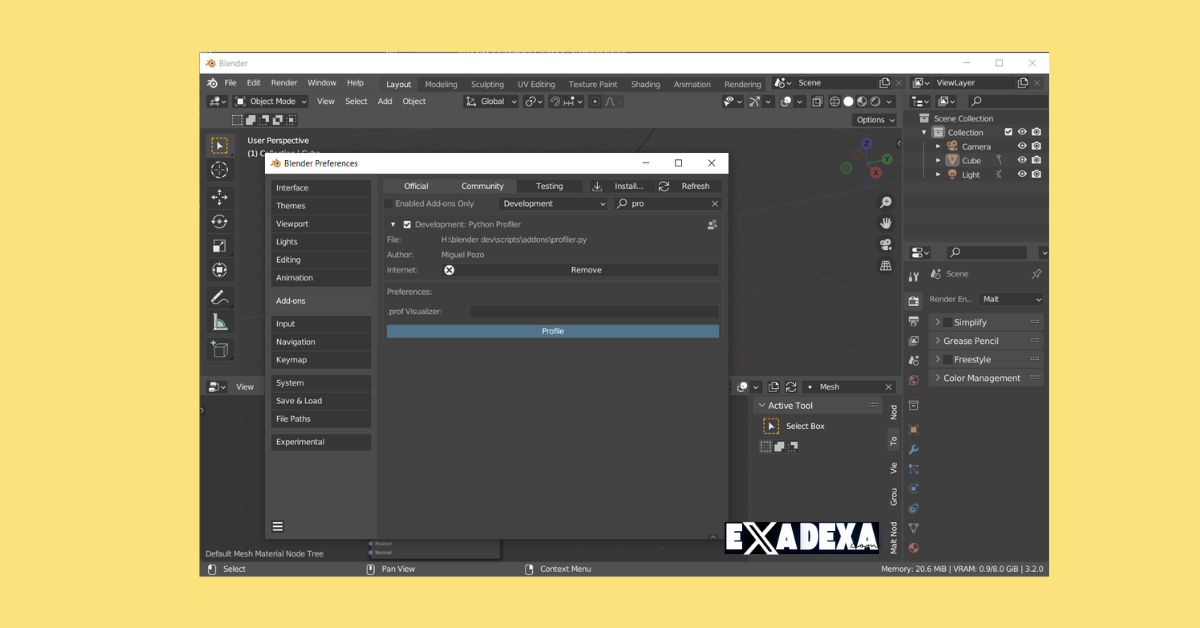Image resolution: width=1200 pixels, height=628 pixels.
Task: Activate the Annotate tool
Action: coord(219,296)
